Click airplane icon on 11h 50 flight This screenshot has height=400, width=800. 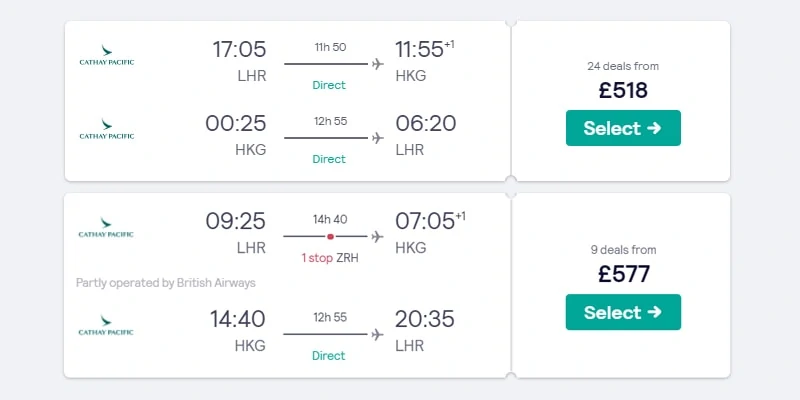[x=378, y=64]
